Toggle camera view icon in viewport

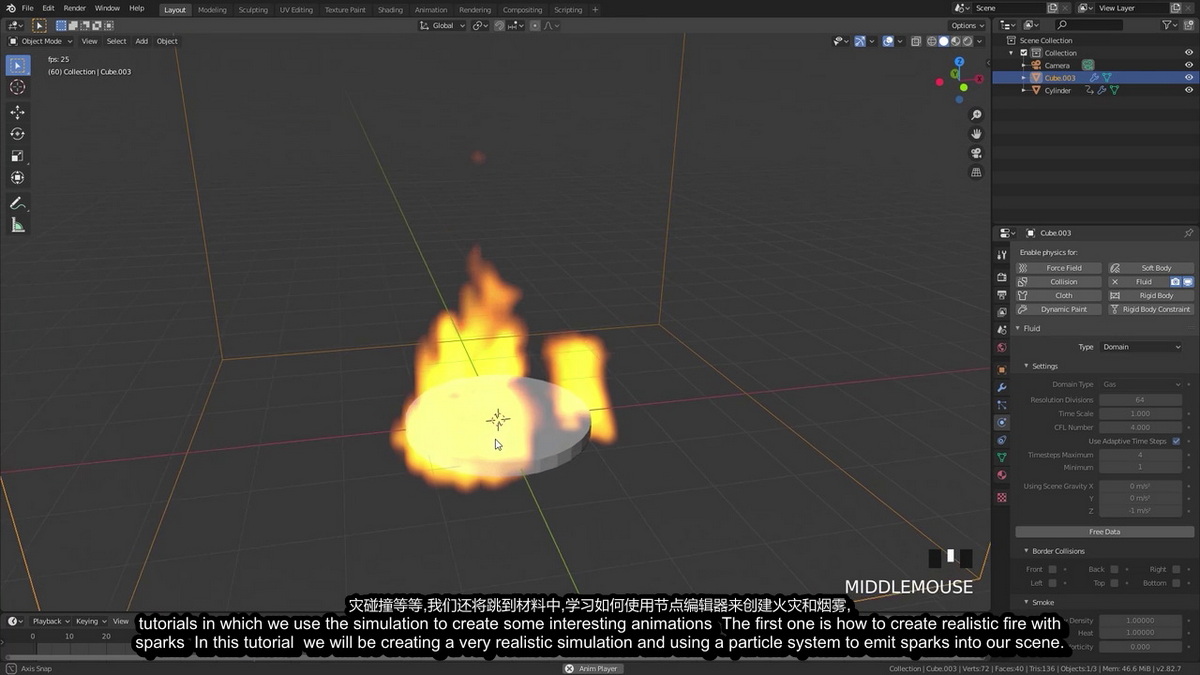click(976, 153)
